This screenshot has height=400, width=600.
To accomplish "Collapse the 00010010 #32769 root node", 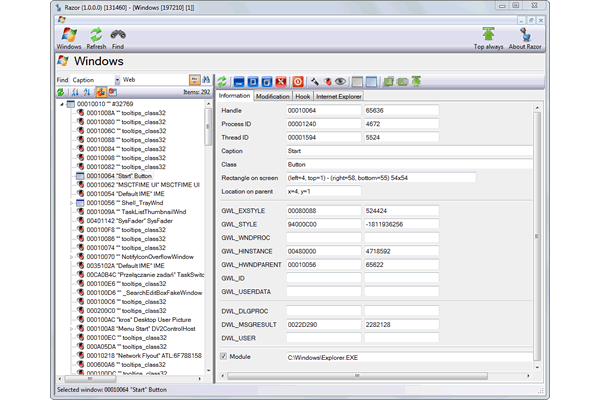I will 62,104.
